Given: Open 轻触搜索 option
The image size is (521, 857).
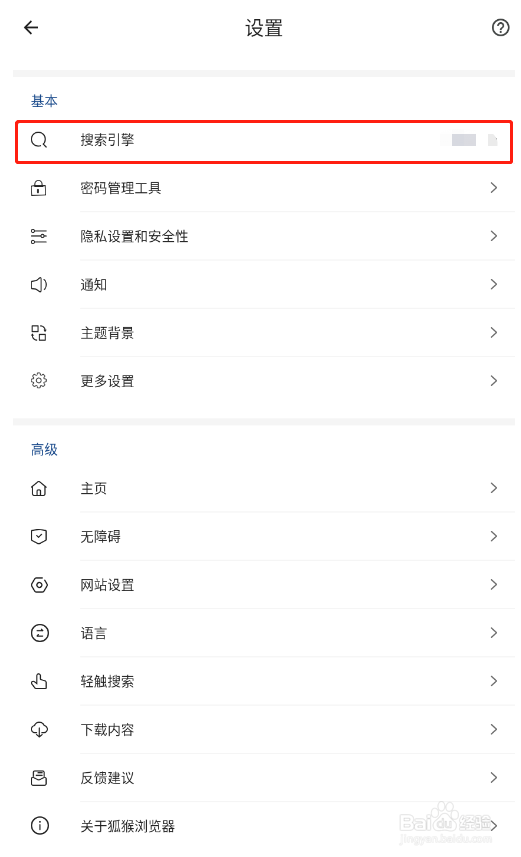Looking at the screenshot, I should pyautogui.click(x=264, y=681).
